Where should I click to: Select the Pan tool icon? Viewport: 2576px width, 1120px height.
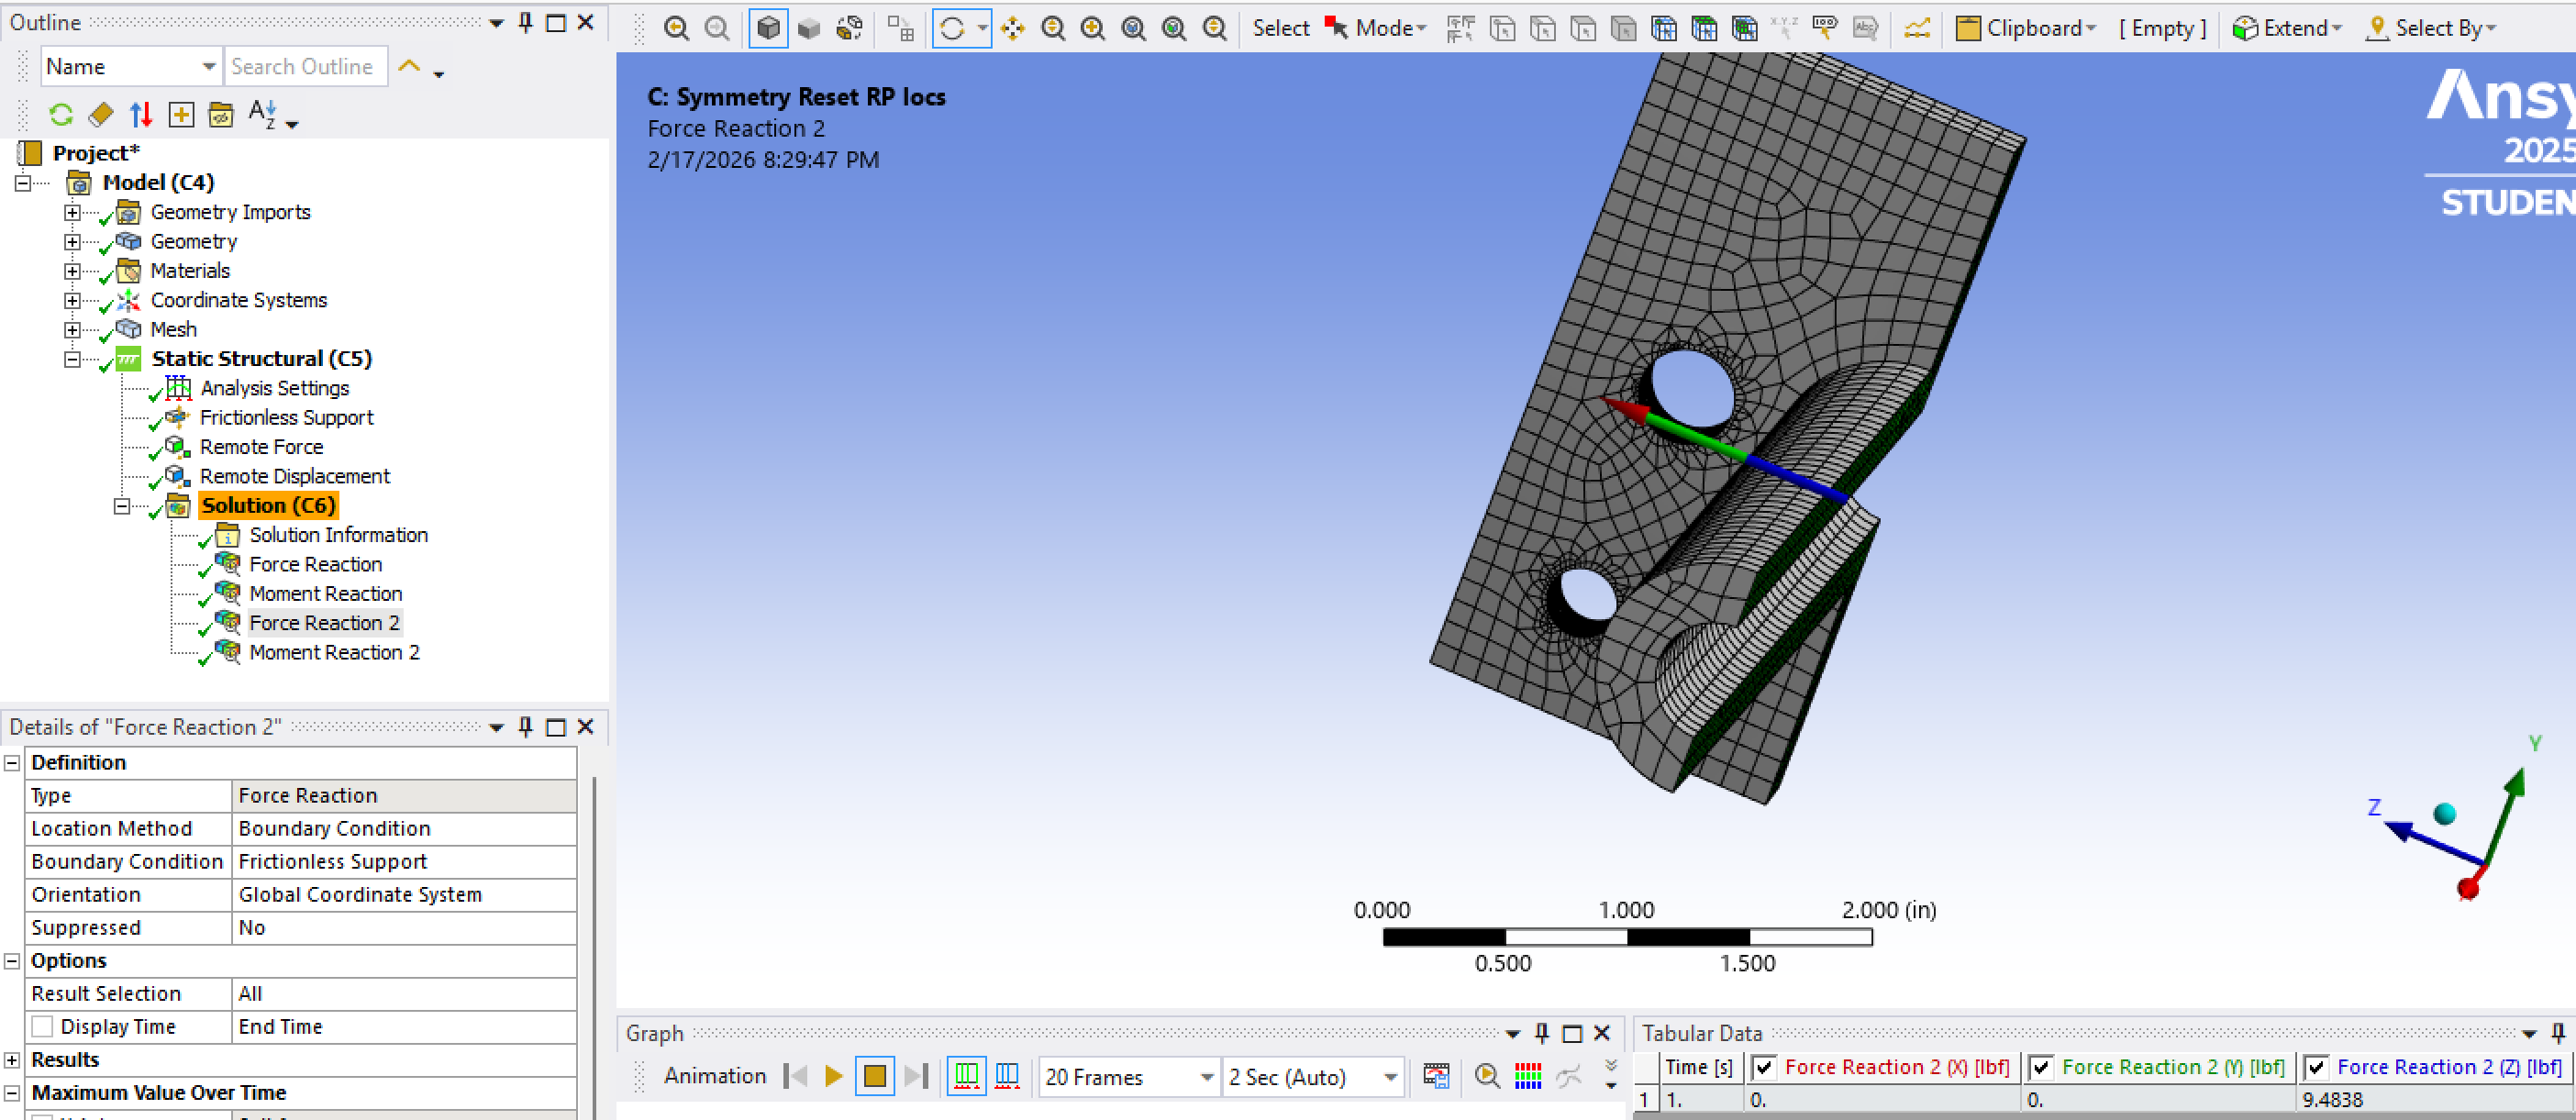pyautogui.click(x=1012, y=28)
